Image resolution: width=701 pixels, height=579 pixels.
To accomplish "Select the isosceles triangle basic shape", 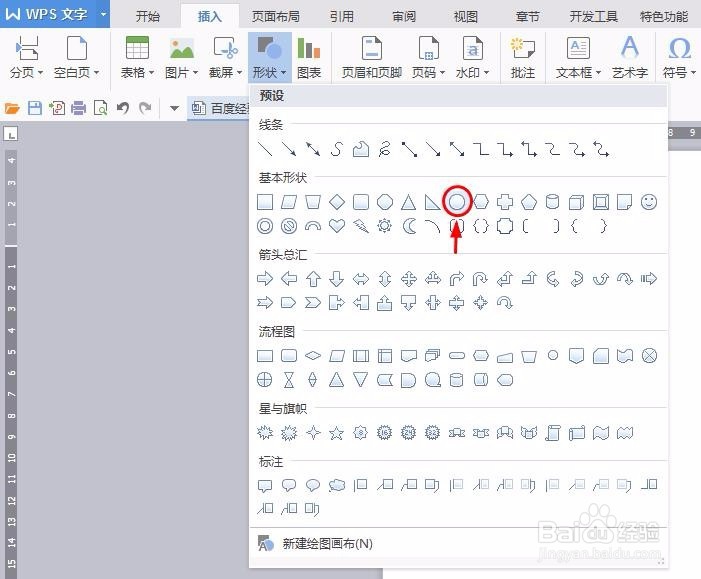I will tap(408, 202).
